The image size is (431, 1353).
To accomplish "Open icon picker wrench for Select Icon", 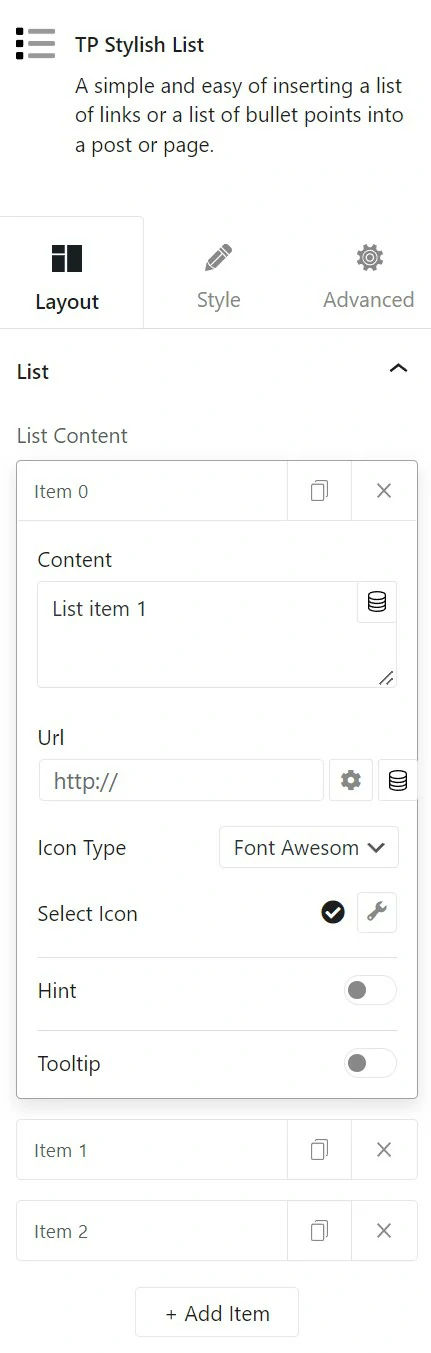I will [377, 912].
